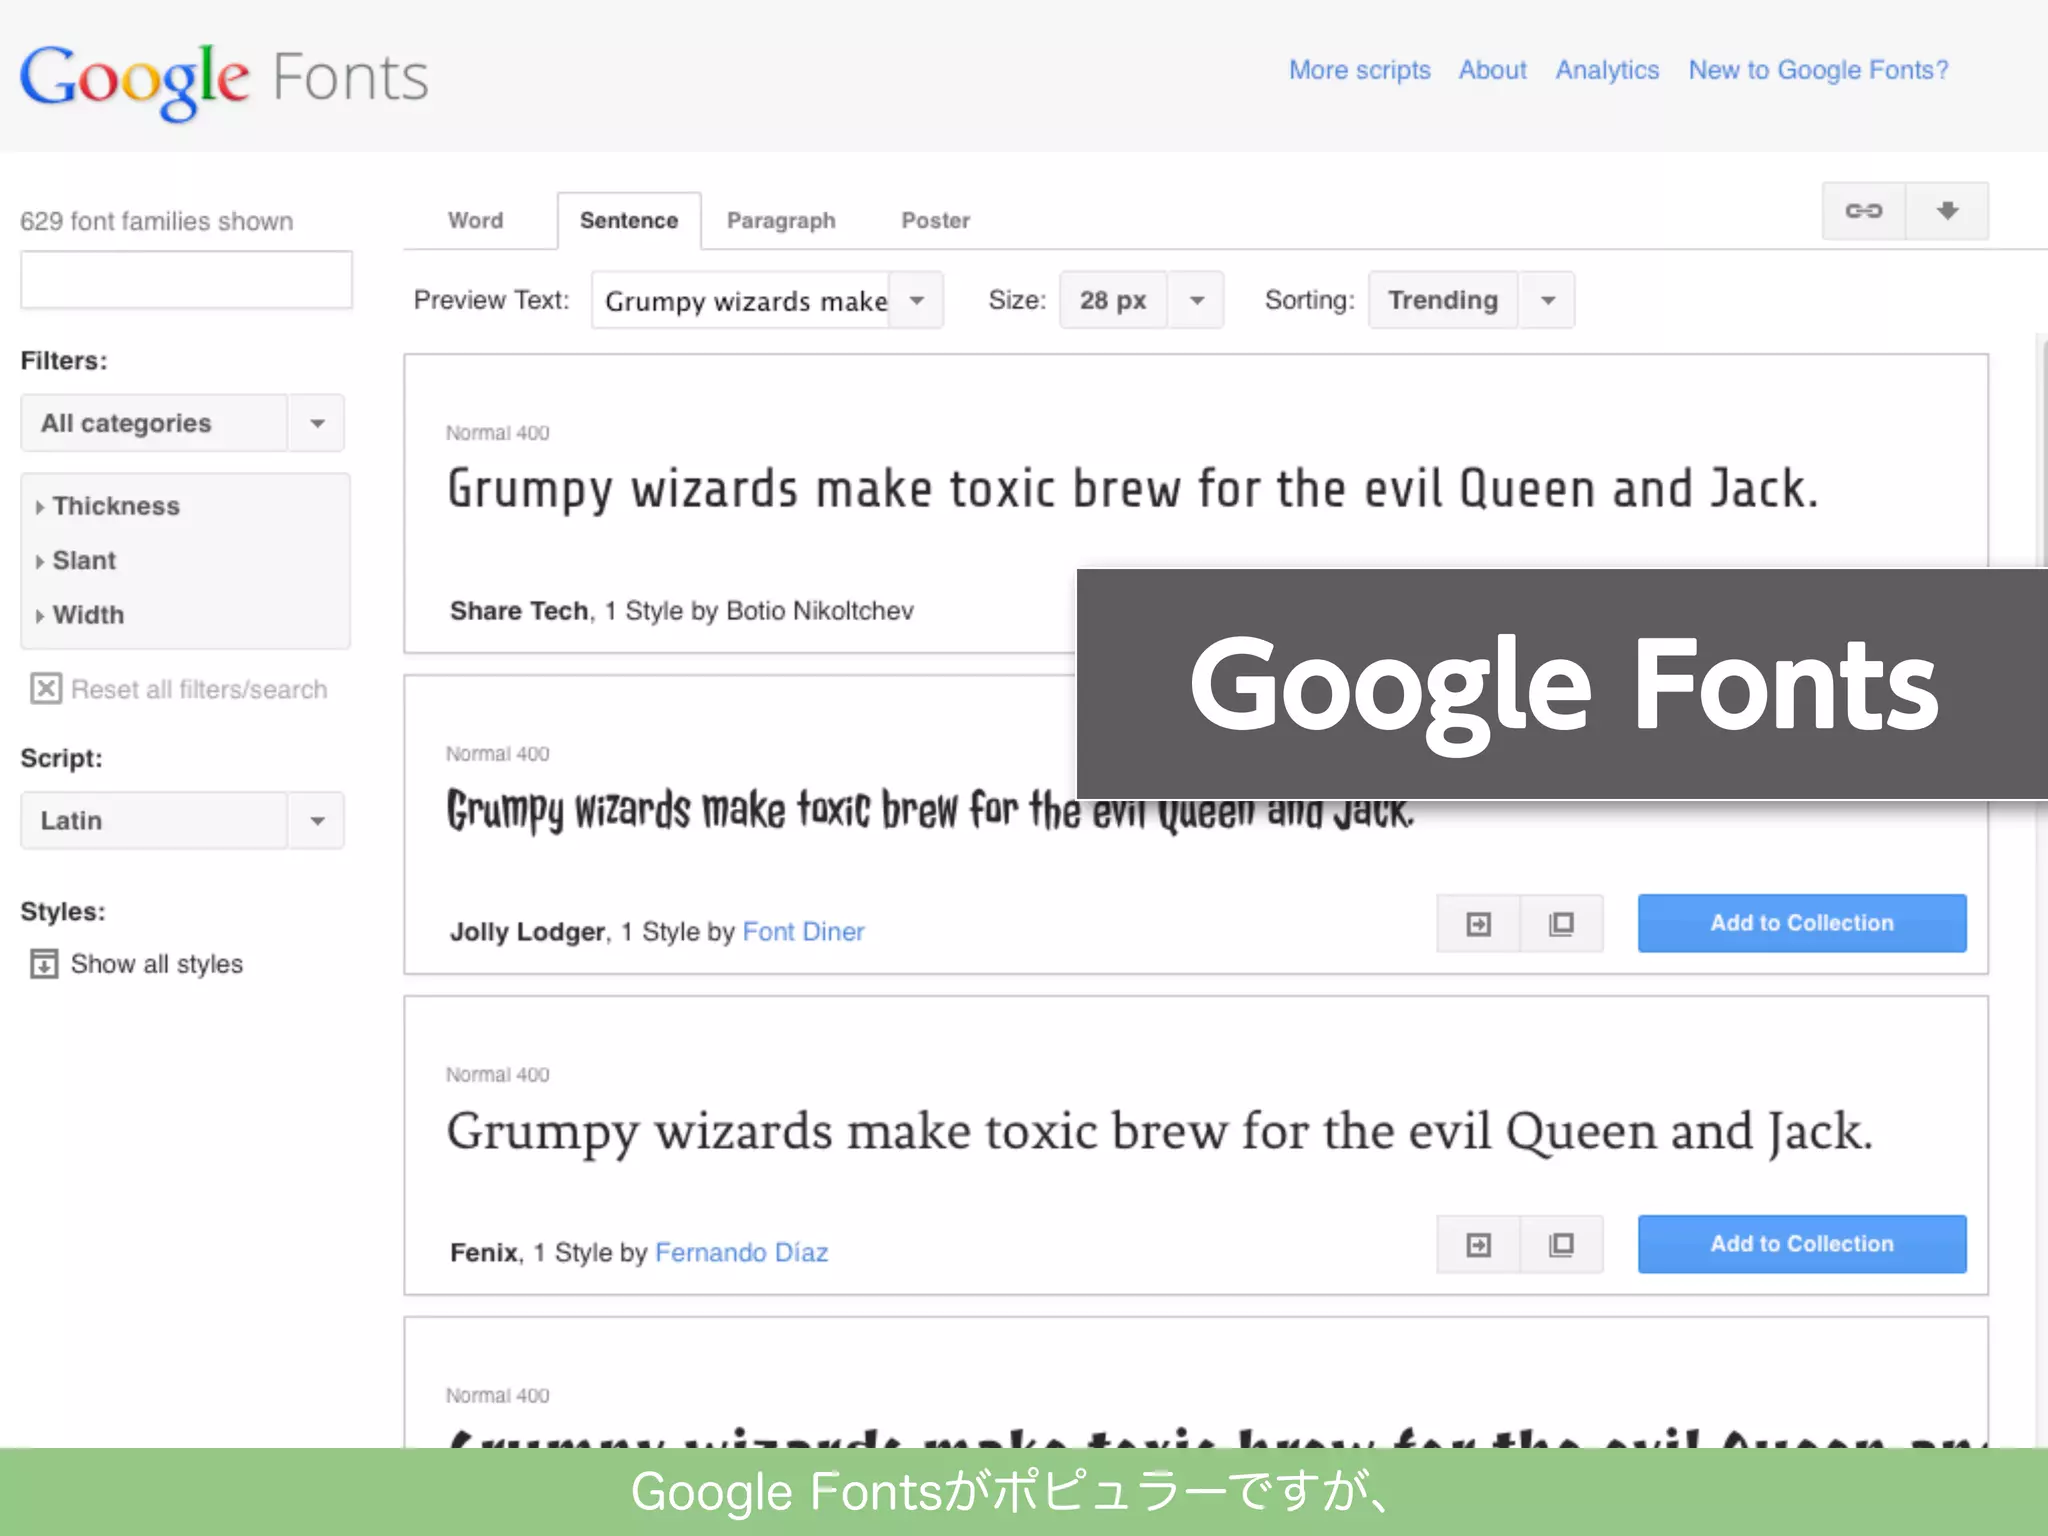The width and height of the screenshot is (2048, 1536).
Task: Open Jolly Lodger pop-out window icon
Action: pyautogui.click(x=1561, y=923)
